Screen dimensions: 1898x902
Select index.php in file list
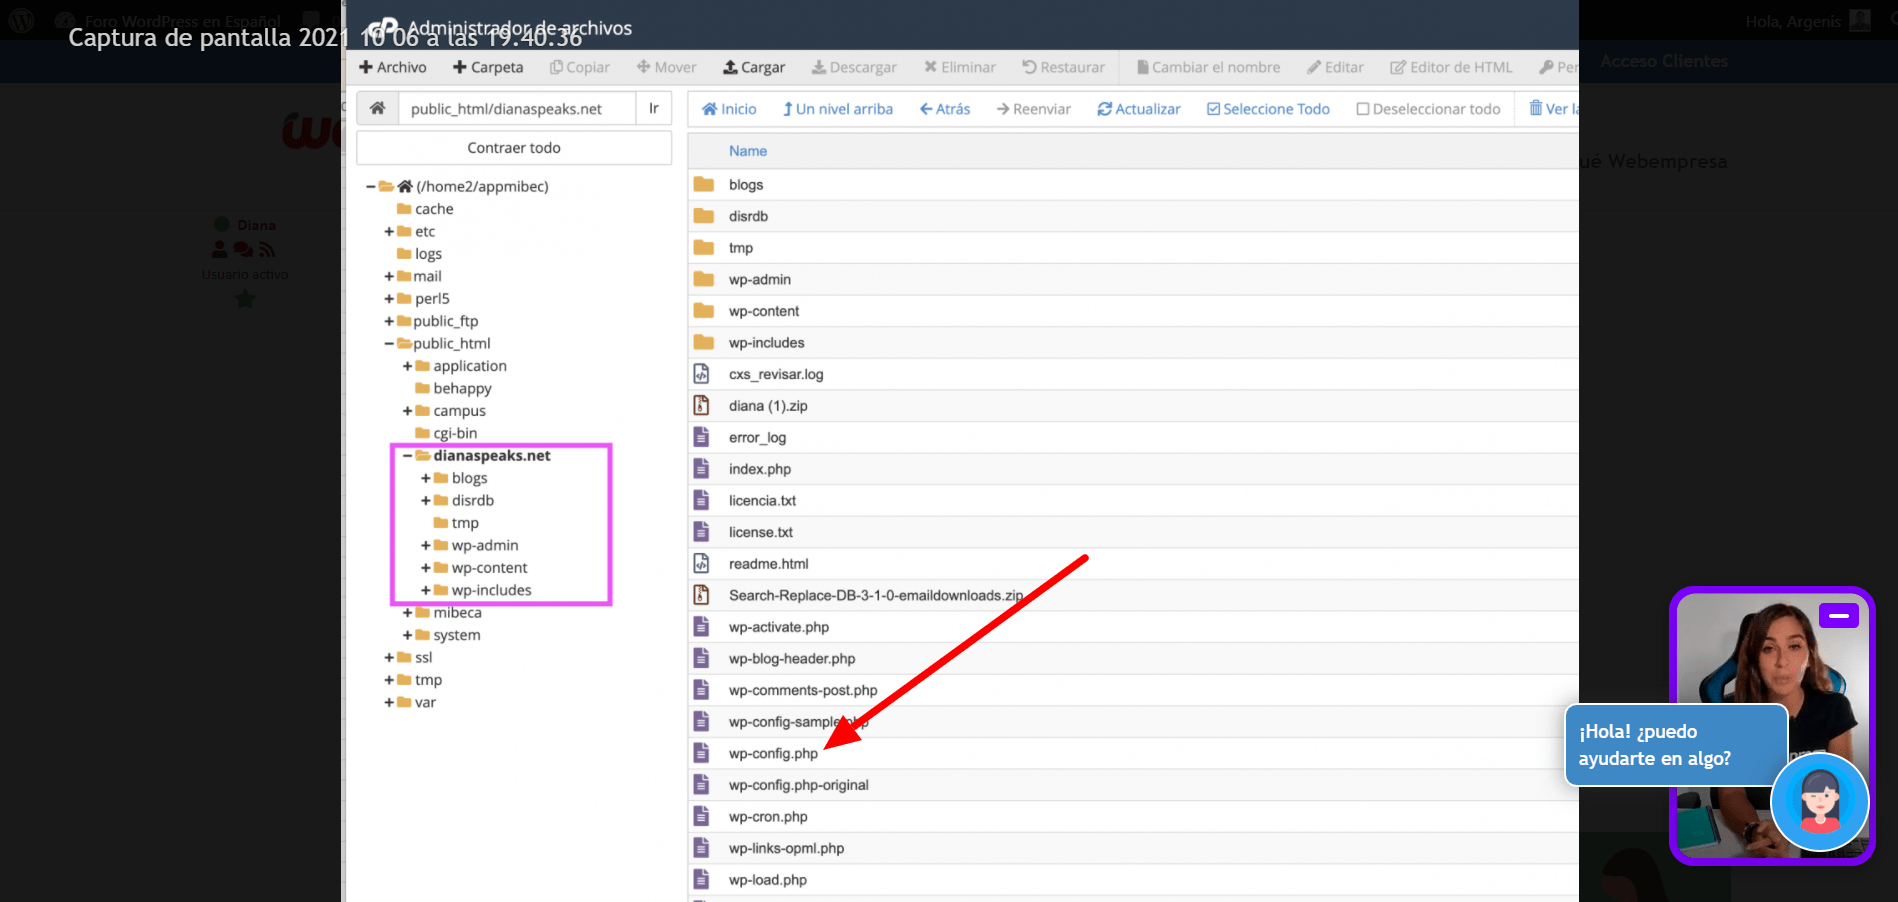[x=759, y=469]
